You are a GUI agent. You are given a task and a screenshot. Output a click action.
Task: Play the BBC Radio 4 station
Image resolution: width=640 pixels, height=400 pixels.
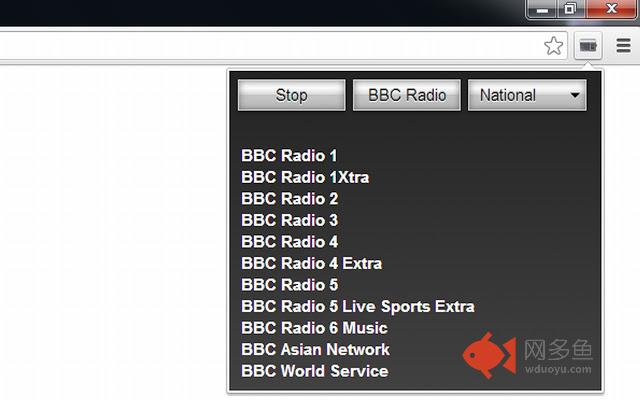tap(289, 242)
